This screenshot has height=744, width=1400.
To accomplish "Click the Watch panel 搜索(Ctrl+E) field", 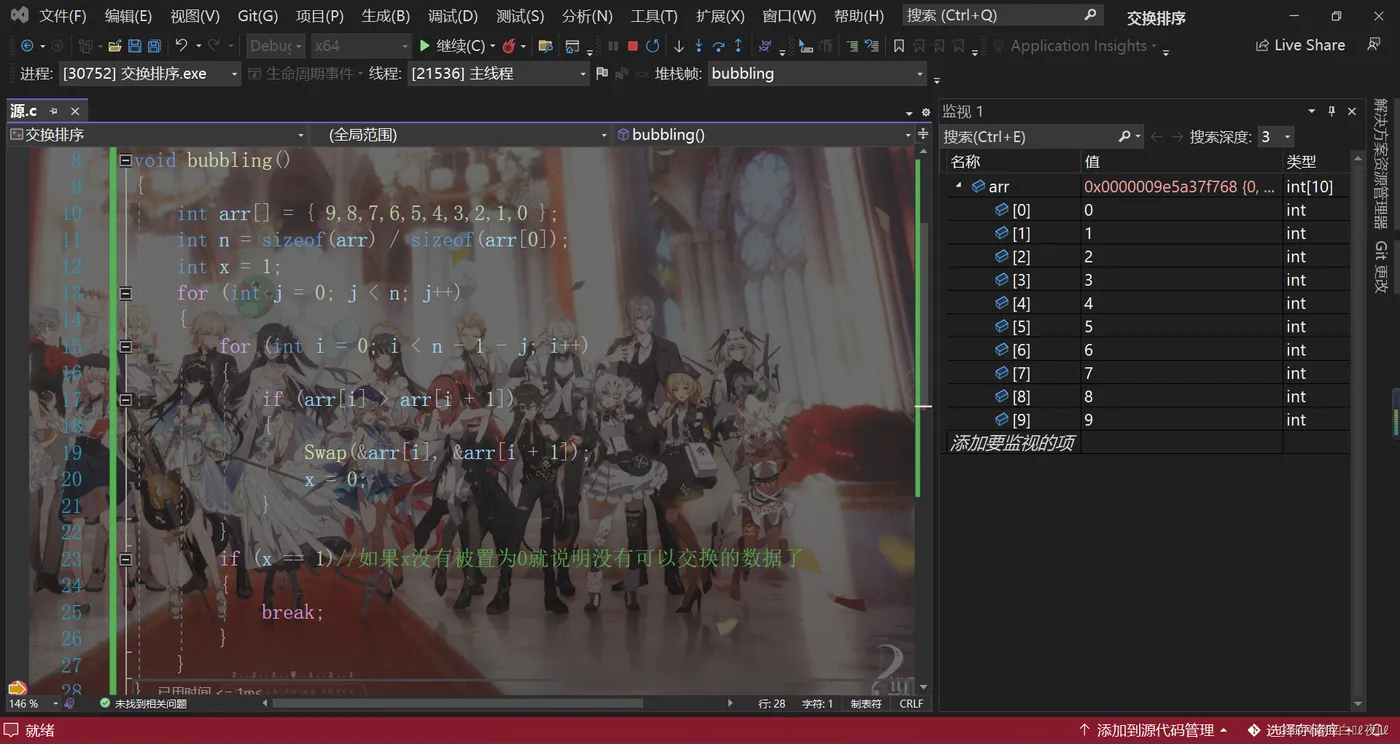I will [1042, 136].
